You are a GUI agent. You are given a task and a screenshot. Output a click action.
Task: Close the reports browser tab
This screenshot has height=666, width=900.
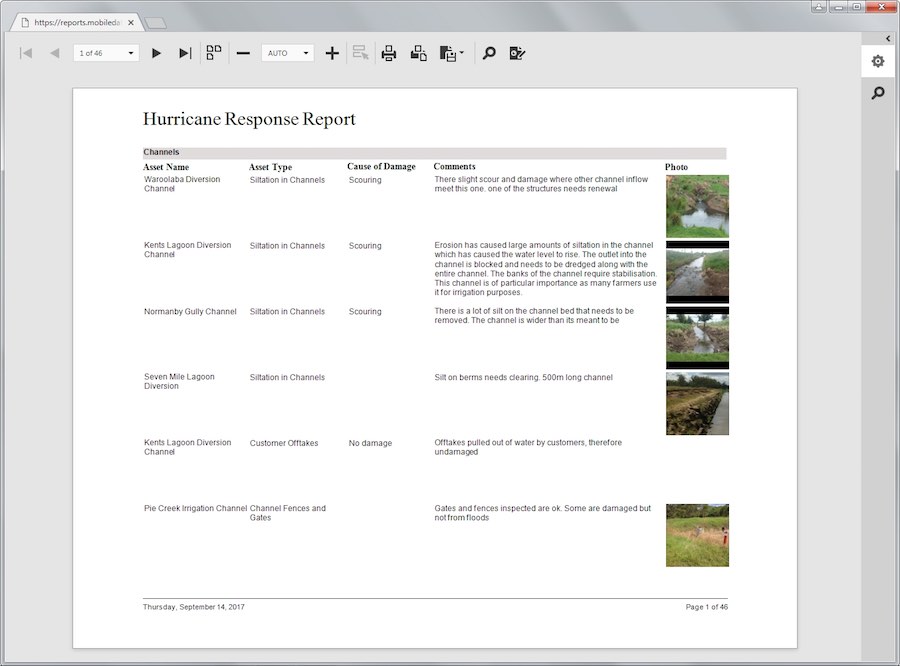coord(131,22)
